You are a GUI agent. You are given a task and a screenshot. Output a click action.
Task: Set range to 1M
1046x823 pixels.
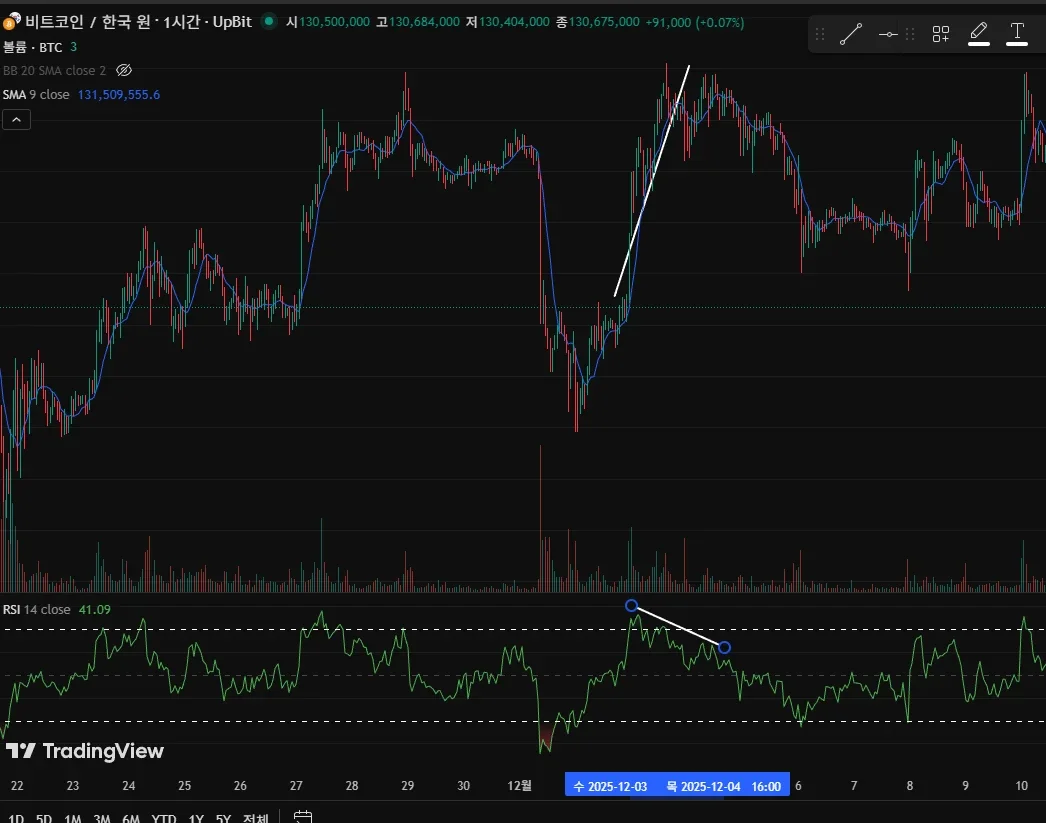coord(73,818)
